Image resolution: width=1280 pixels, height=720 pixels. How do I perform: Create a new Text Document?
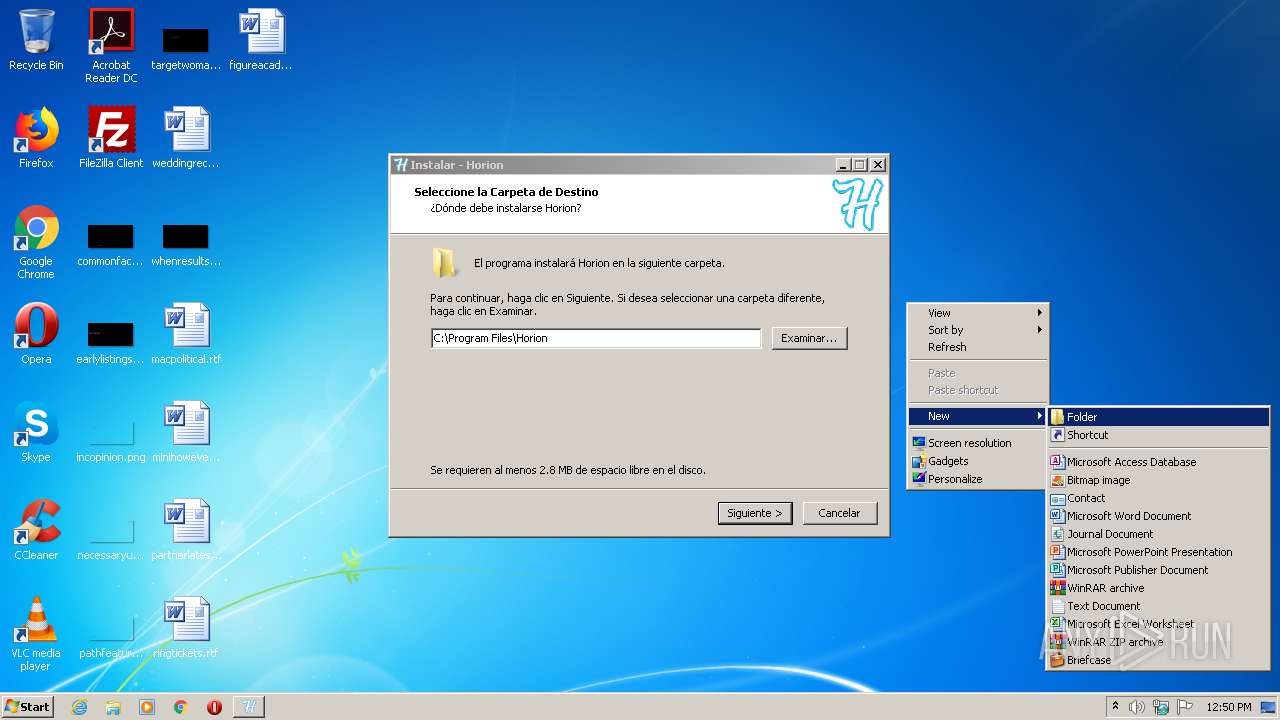(1158, 606)
